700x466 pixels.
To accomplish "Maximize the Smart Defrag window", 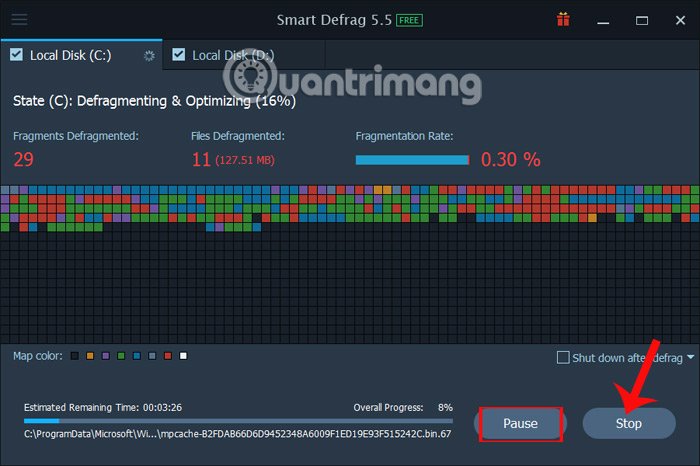I will point(642,21).
